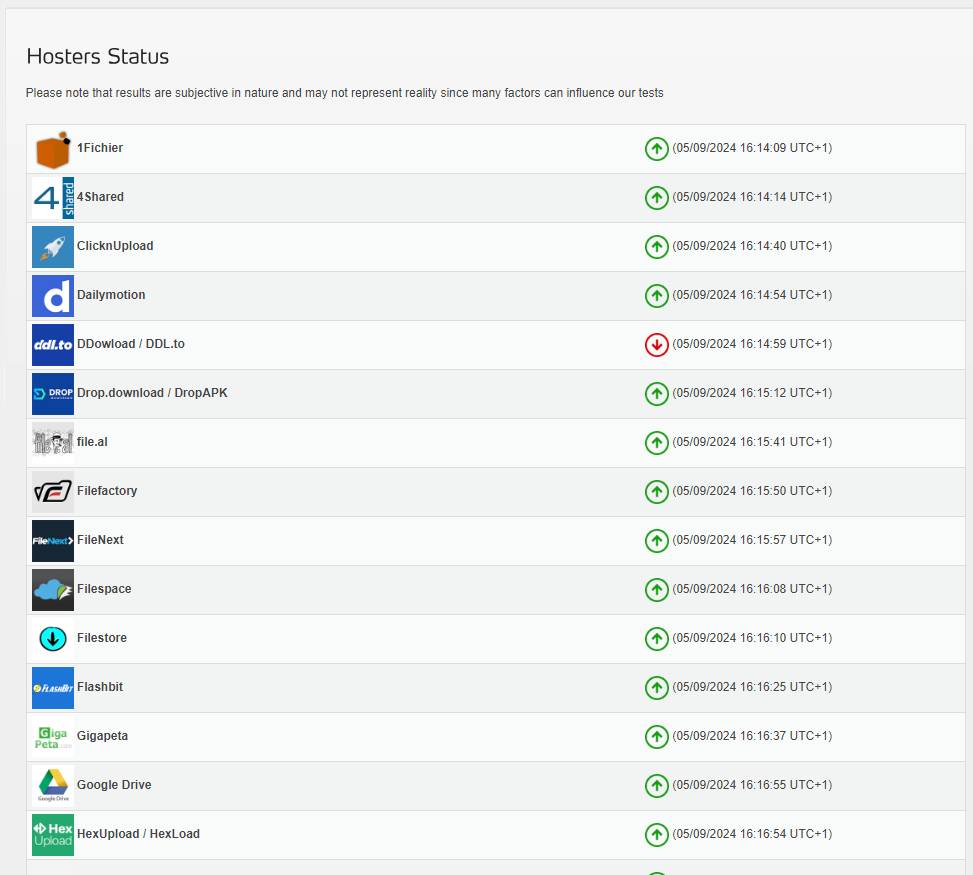Click the 16:14:59 timestamp for DDownload

(x=752, y=344)
